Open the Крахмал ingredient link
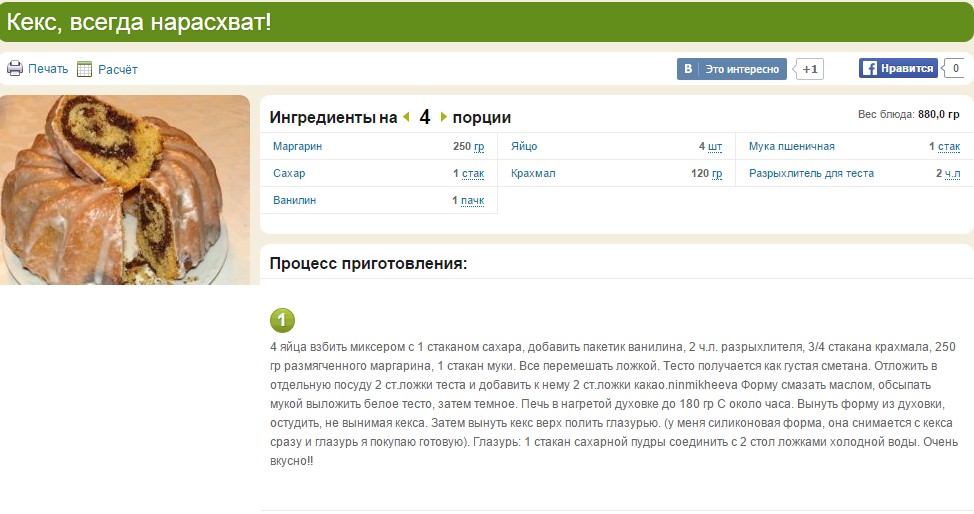 [532, 174]
